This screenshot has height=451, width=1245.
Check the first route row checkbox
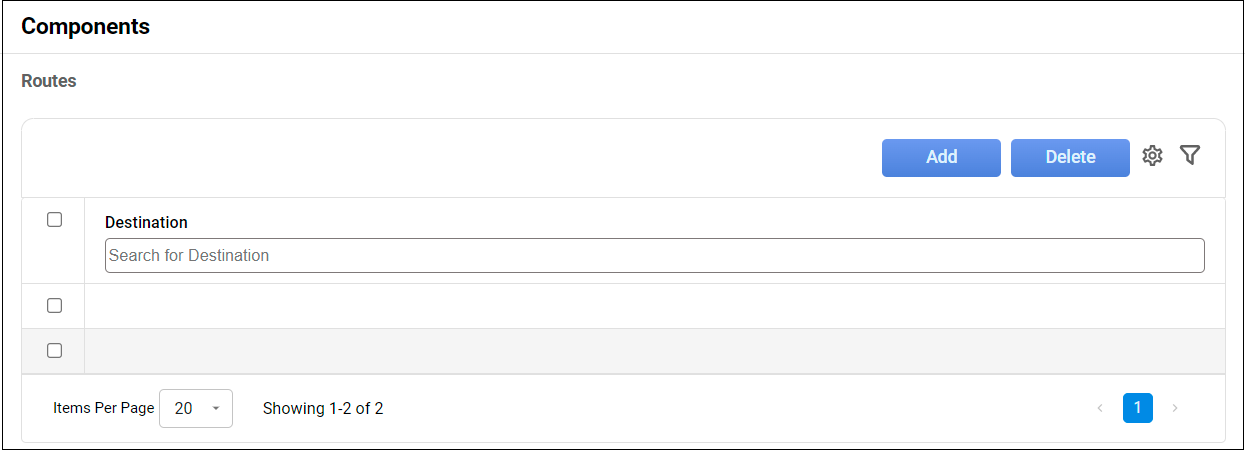[x=55, y=305]
